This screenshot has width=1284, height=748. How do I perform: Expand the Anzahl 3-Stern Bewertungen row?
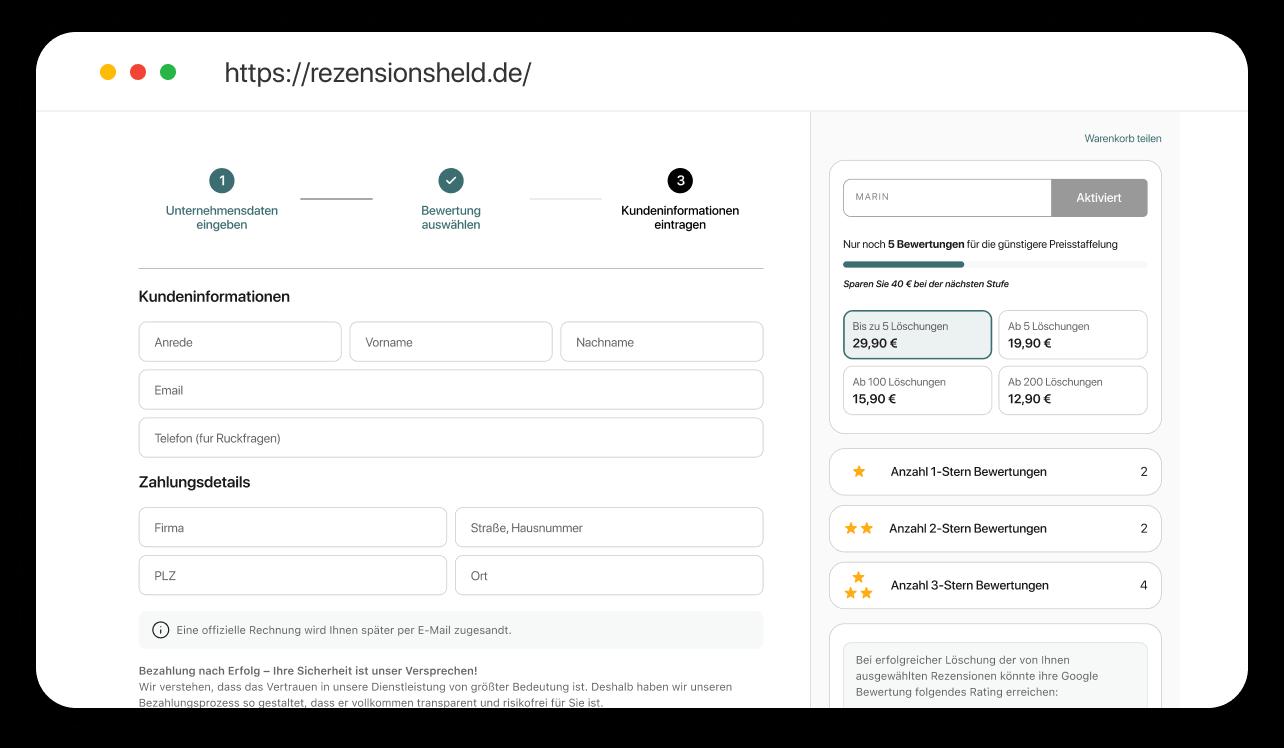(995, 585)
